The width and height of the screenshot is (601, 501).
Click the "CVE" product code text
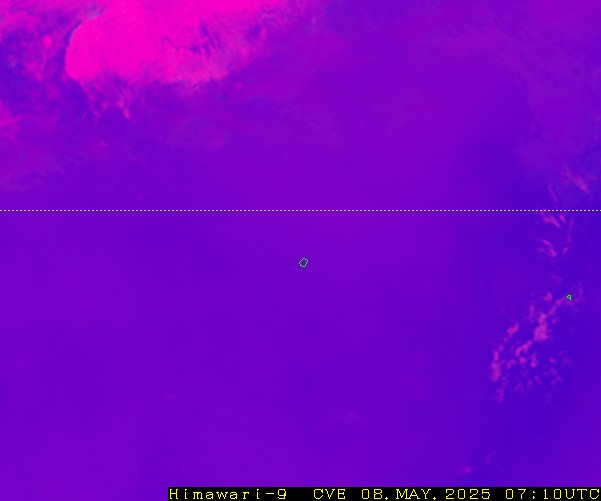[x=330, y=494]
